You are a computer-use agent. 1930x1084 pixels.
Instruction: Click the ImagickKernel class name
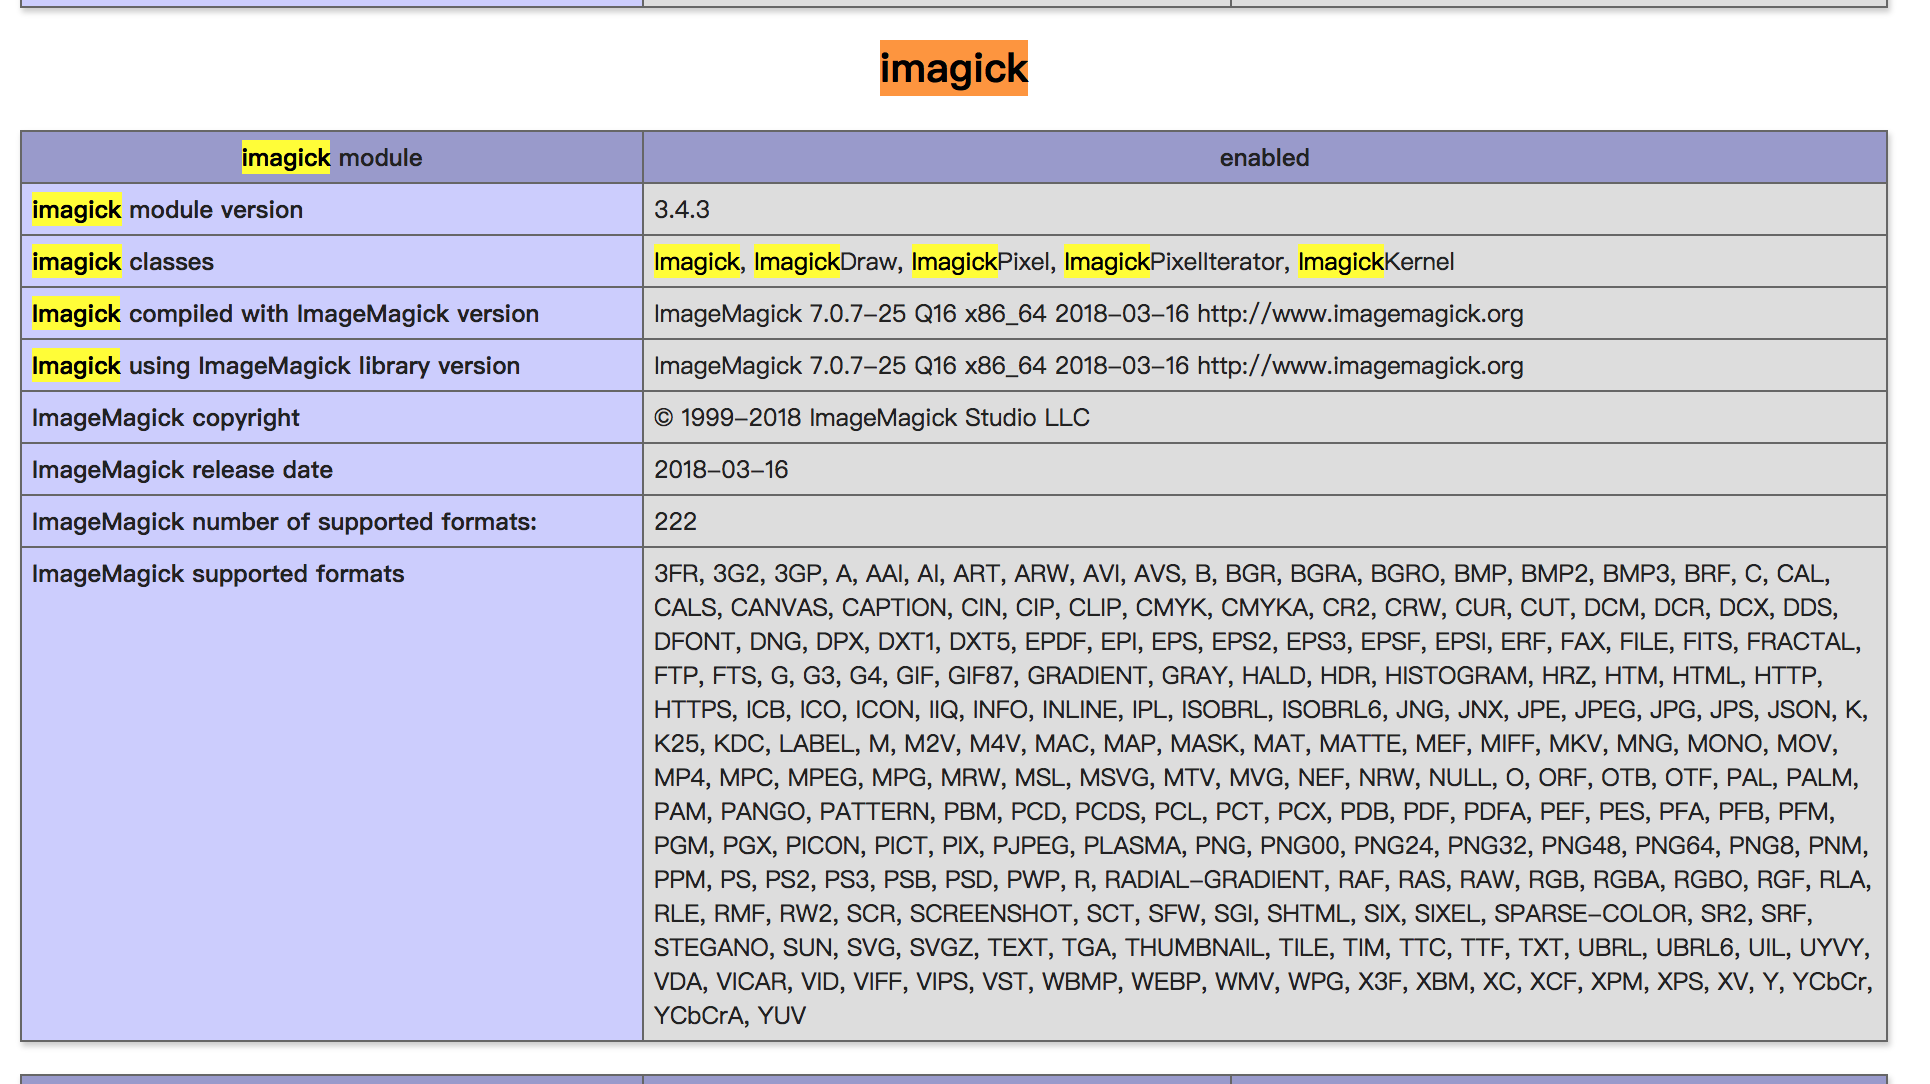tap(1376, 262)
